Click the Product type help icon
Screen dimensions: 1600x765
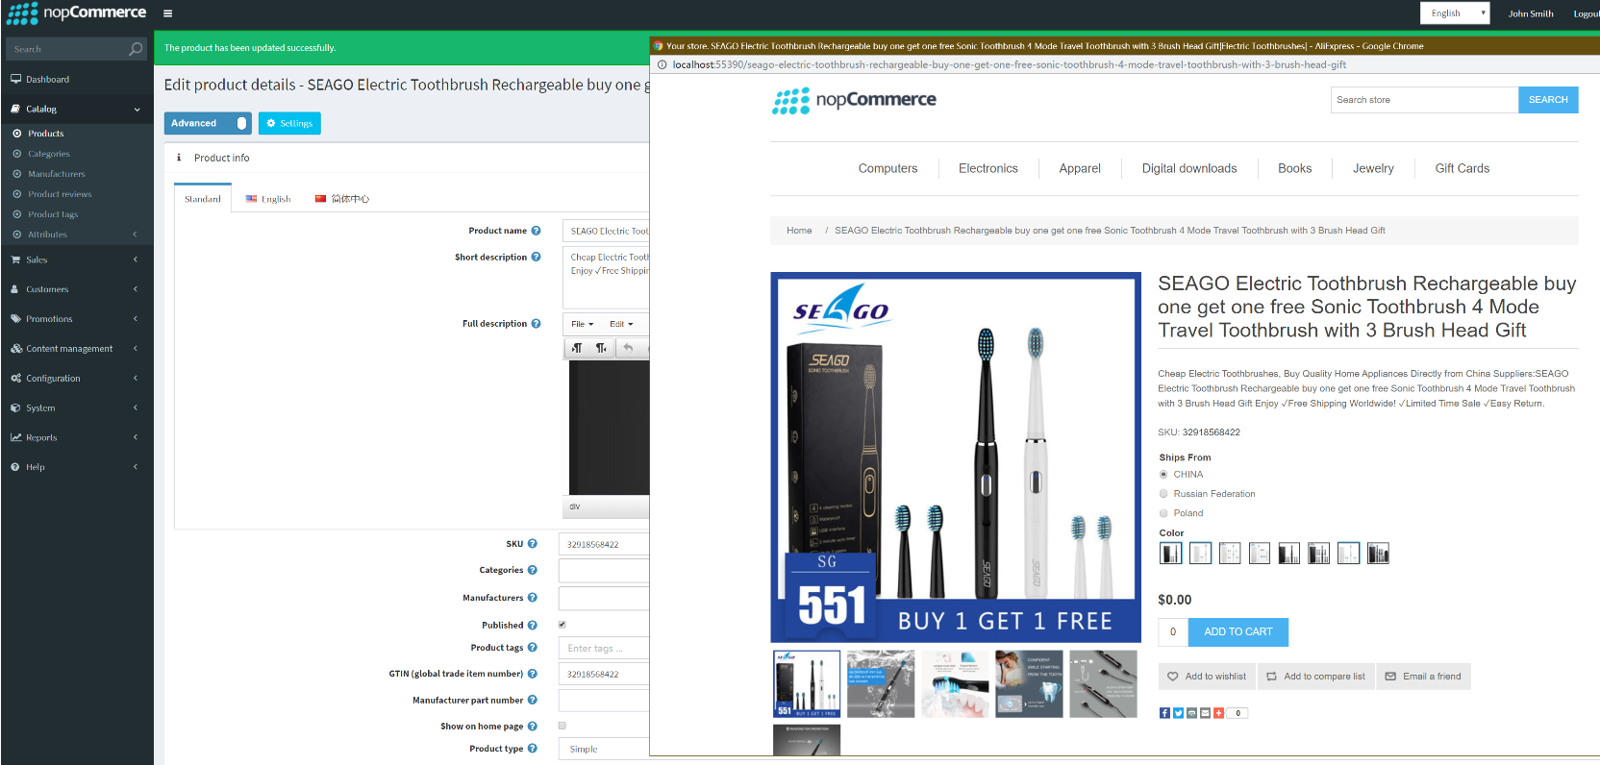coord(532,748)
